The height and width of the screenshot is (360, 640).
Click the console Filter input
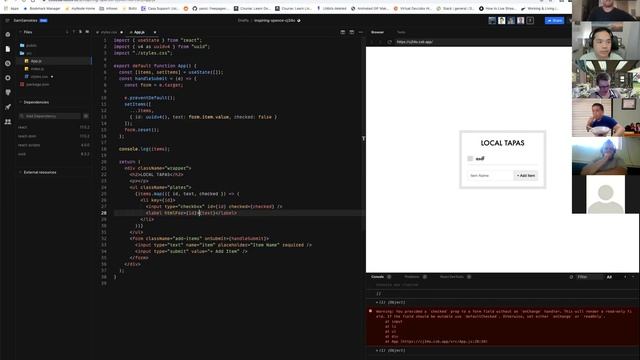point(589,277)
